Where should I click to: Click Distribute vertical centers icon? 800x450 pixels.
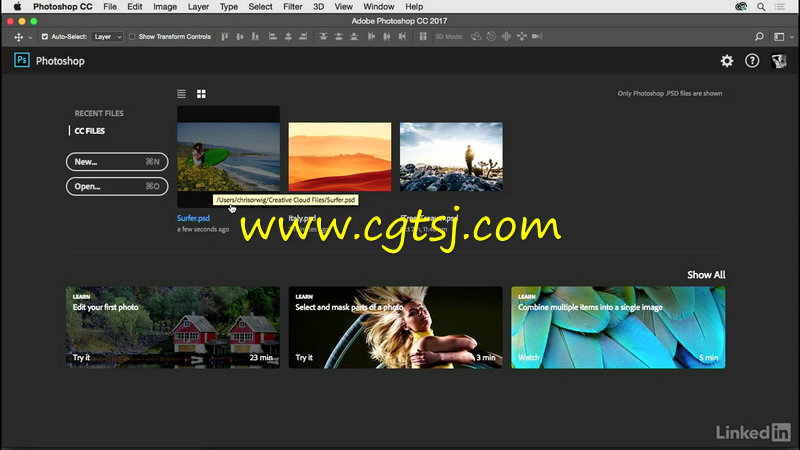(x=338, y=37)
